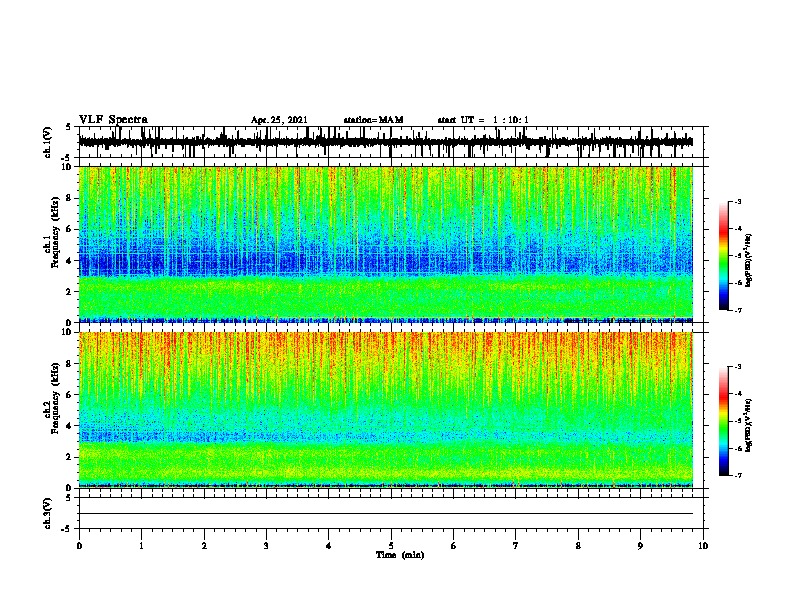Click time axis tick label "6"
This screenshot has width=792, height=612.
(454, 546)
